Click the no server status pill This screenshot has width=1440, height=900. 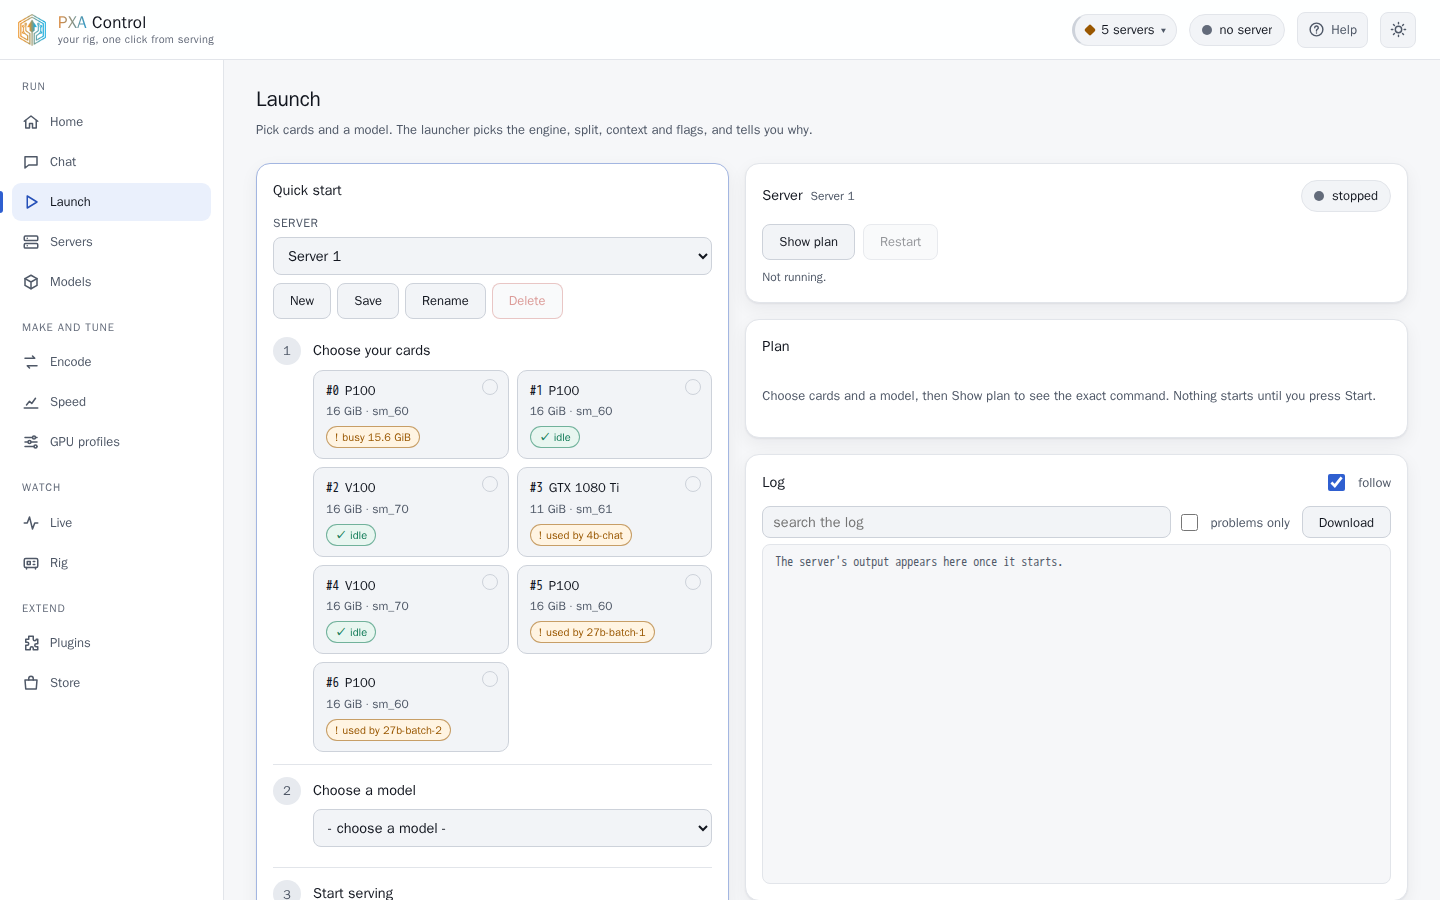[x=1237, y=30]
